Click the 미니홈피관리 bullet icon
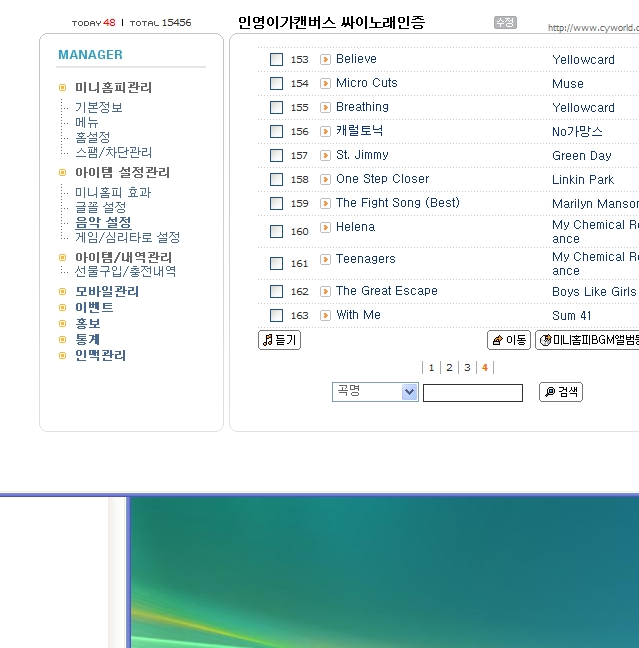The width and height of the screenshot is (639, 648). coord(62,87)
